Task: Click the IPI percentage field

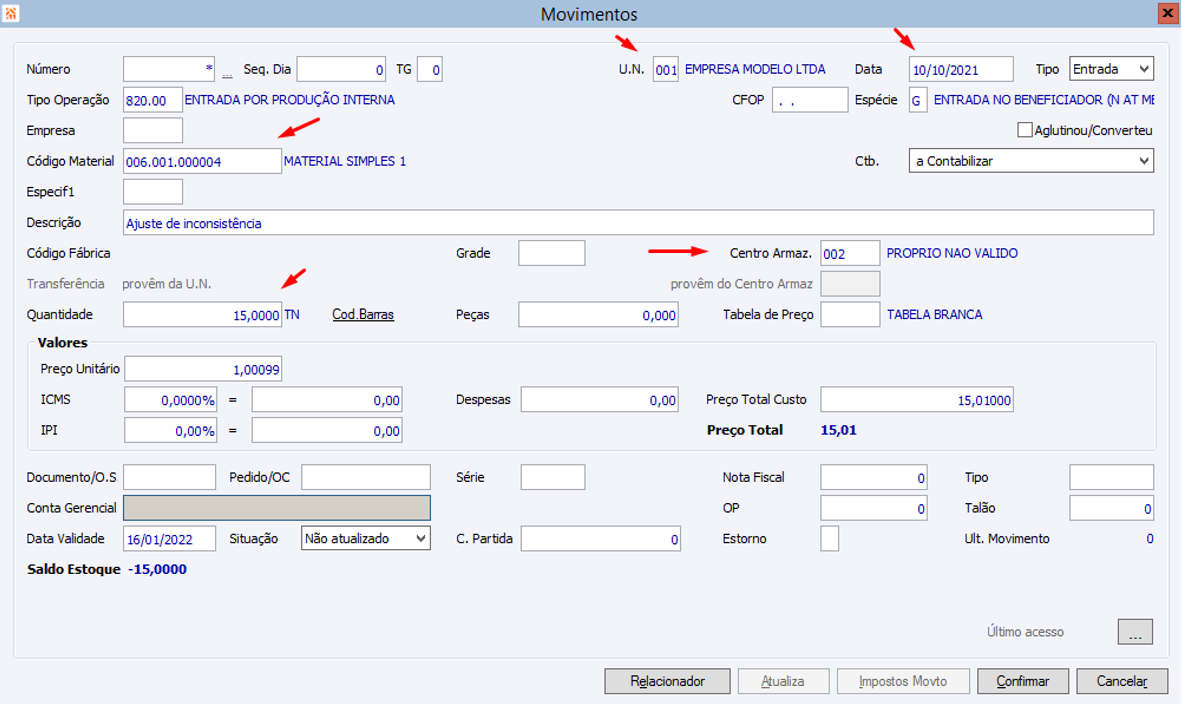Action: (171, 431)
